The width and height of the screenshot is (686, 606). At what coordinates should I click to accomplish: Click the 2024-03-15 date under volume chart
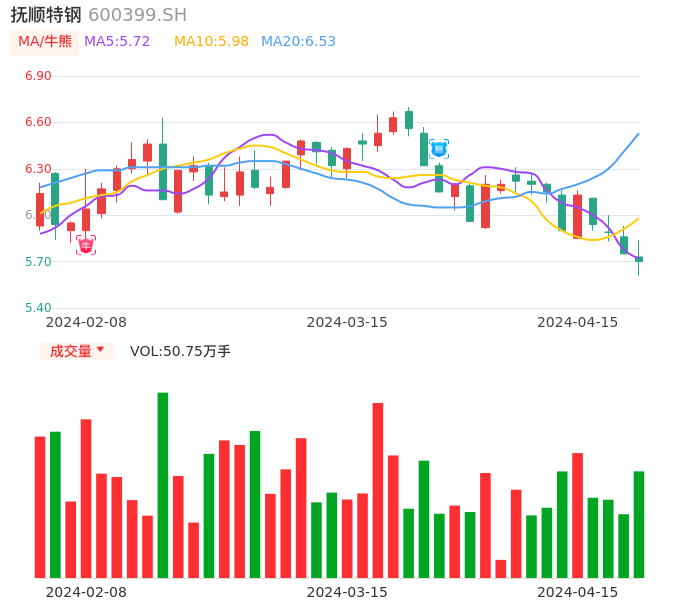click(x=347, y=592)
